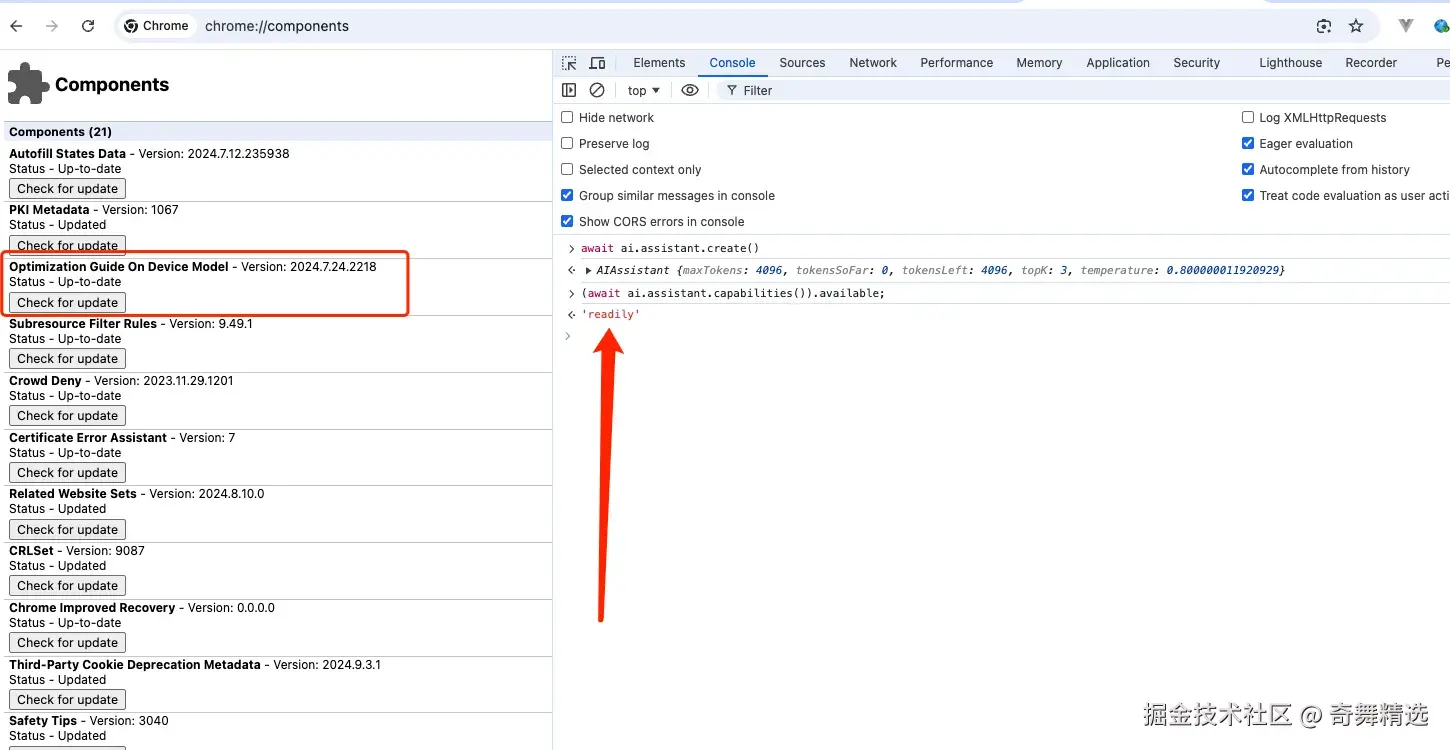Click the 'readily' console result text
This screenshot has height=750, width=1450.
click(610, 314)
